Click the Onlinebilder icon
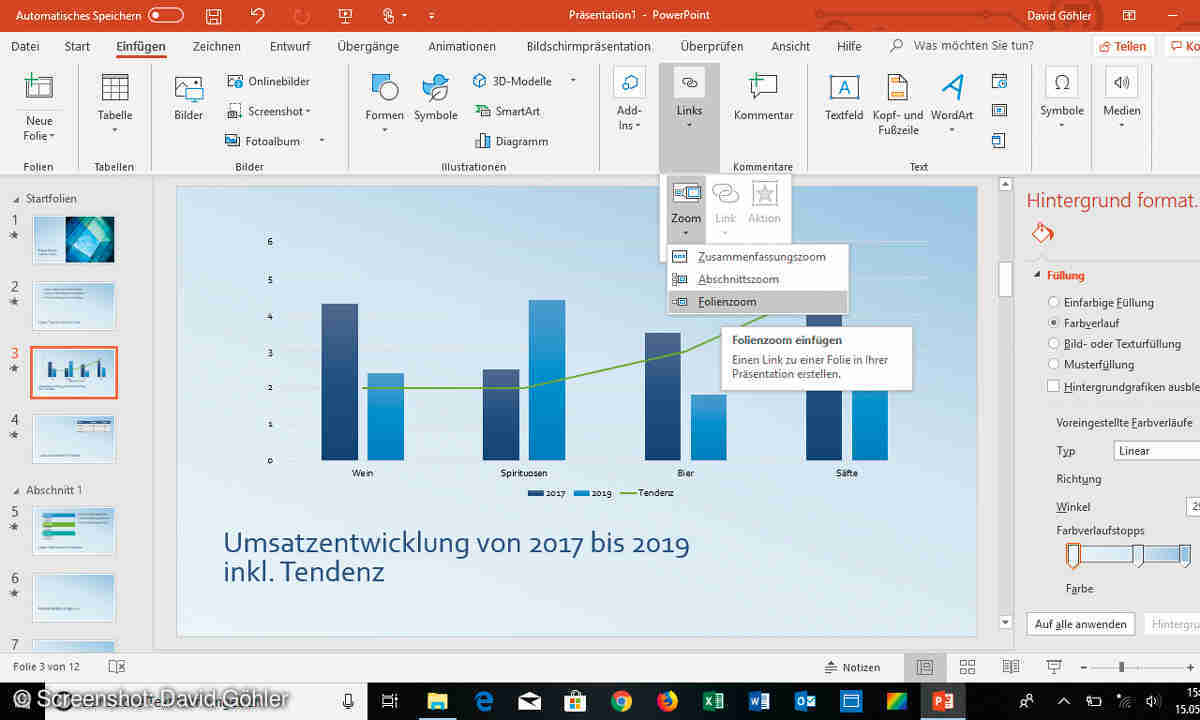Viewport: 1200px width, 720px height. point(236,81)
